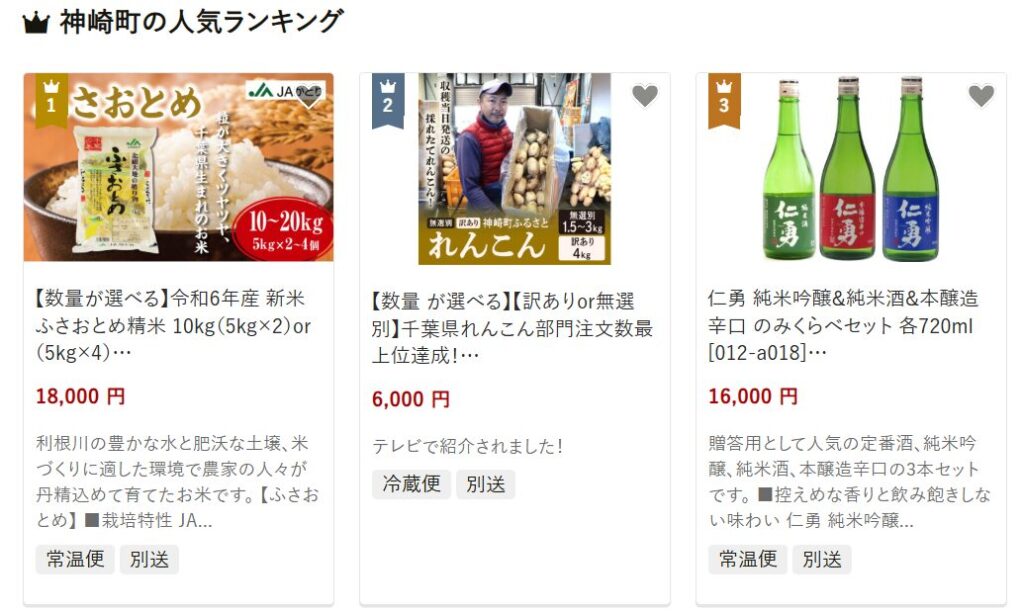Click the rank 1 gold crown badge
Image resolution: width=1024 pixels, height=612 pixels.
coord(52,99)
